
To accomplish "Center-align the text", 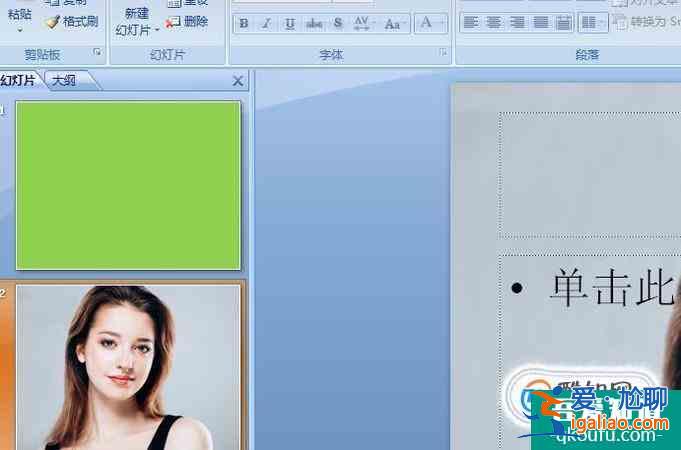I will [494, 23].
